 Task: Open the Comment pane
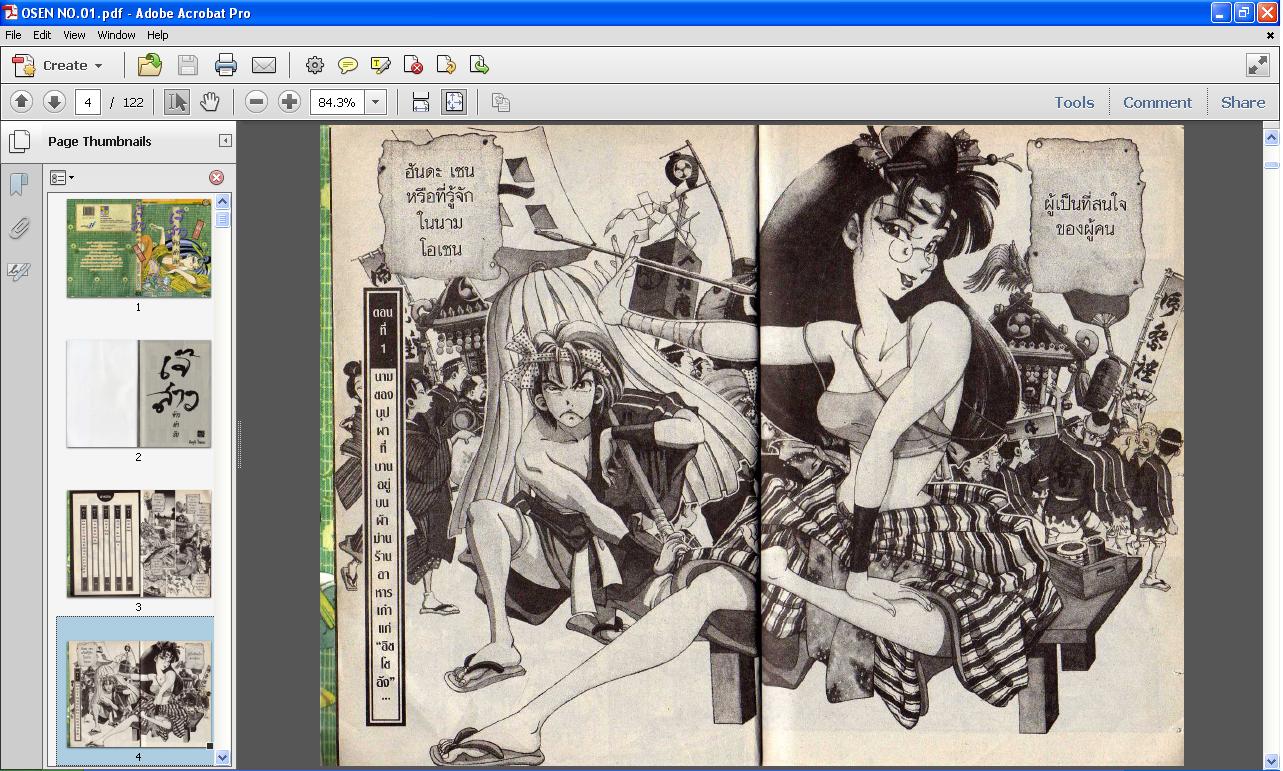1157,102
